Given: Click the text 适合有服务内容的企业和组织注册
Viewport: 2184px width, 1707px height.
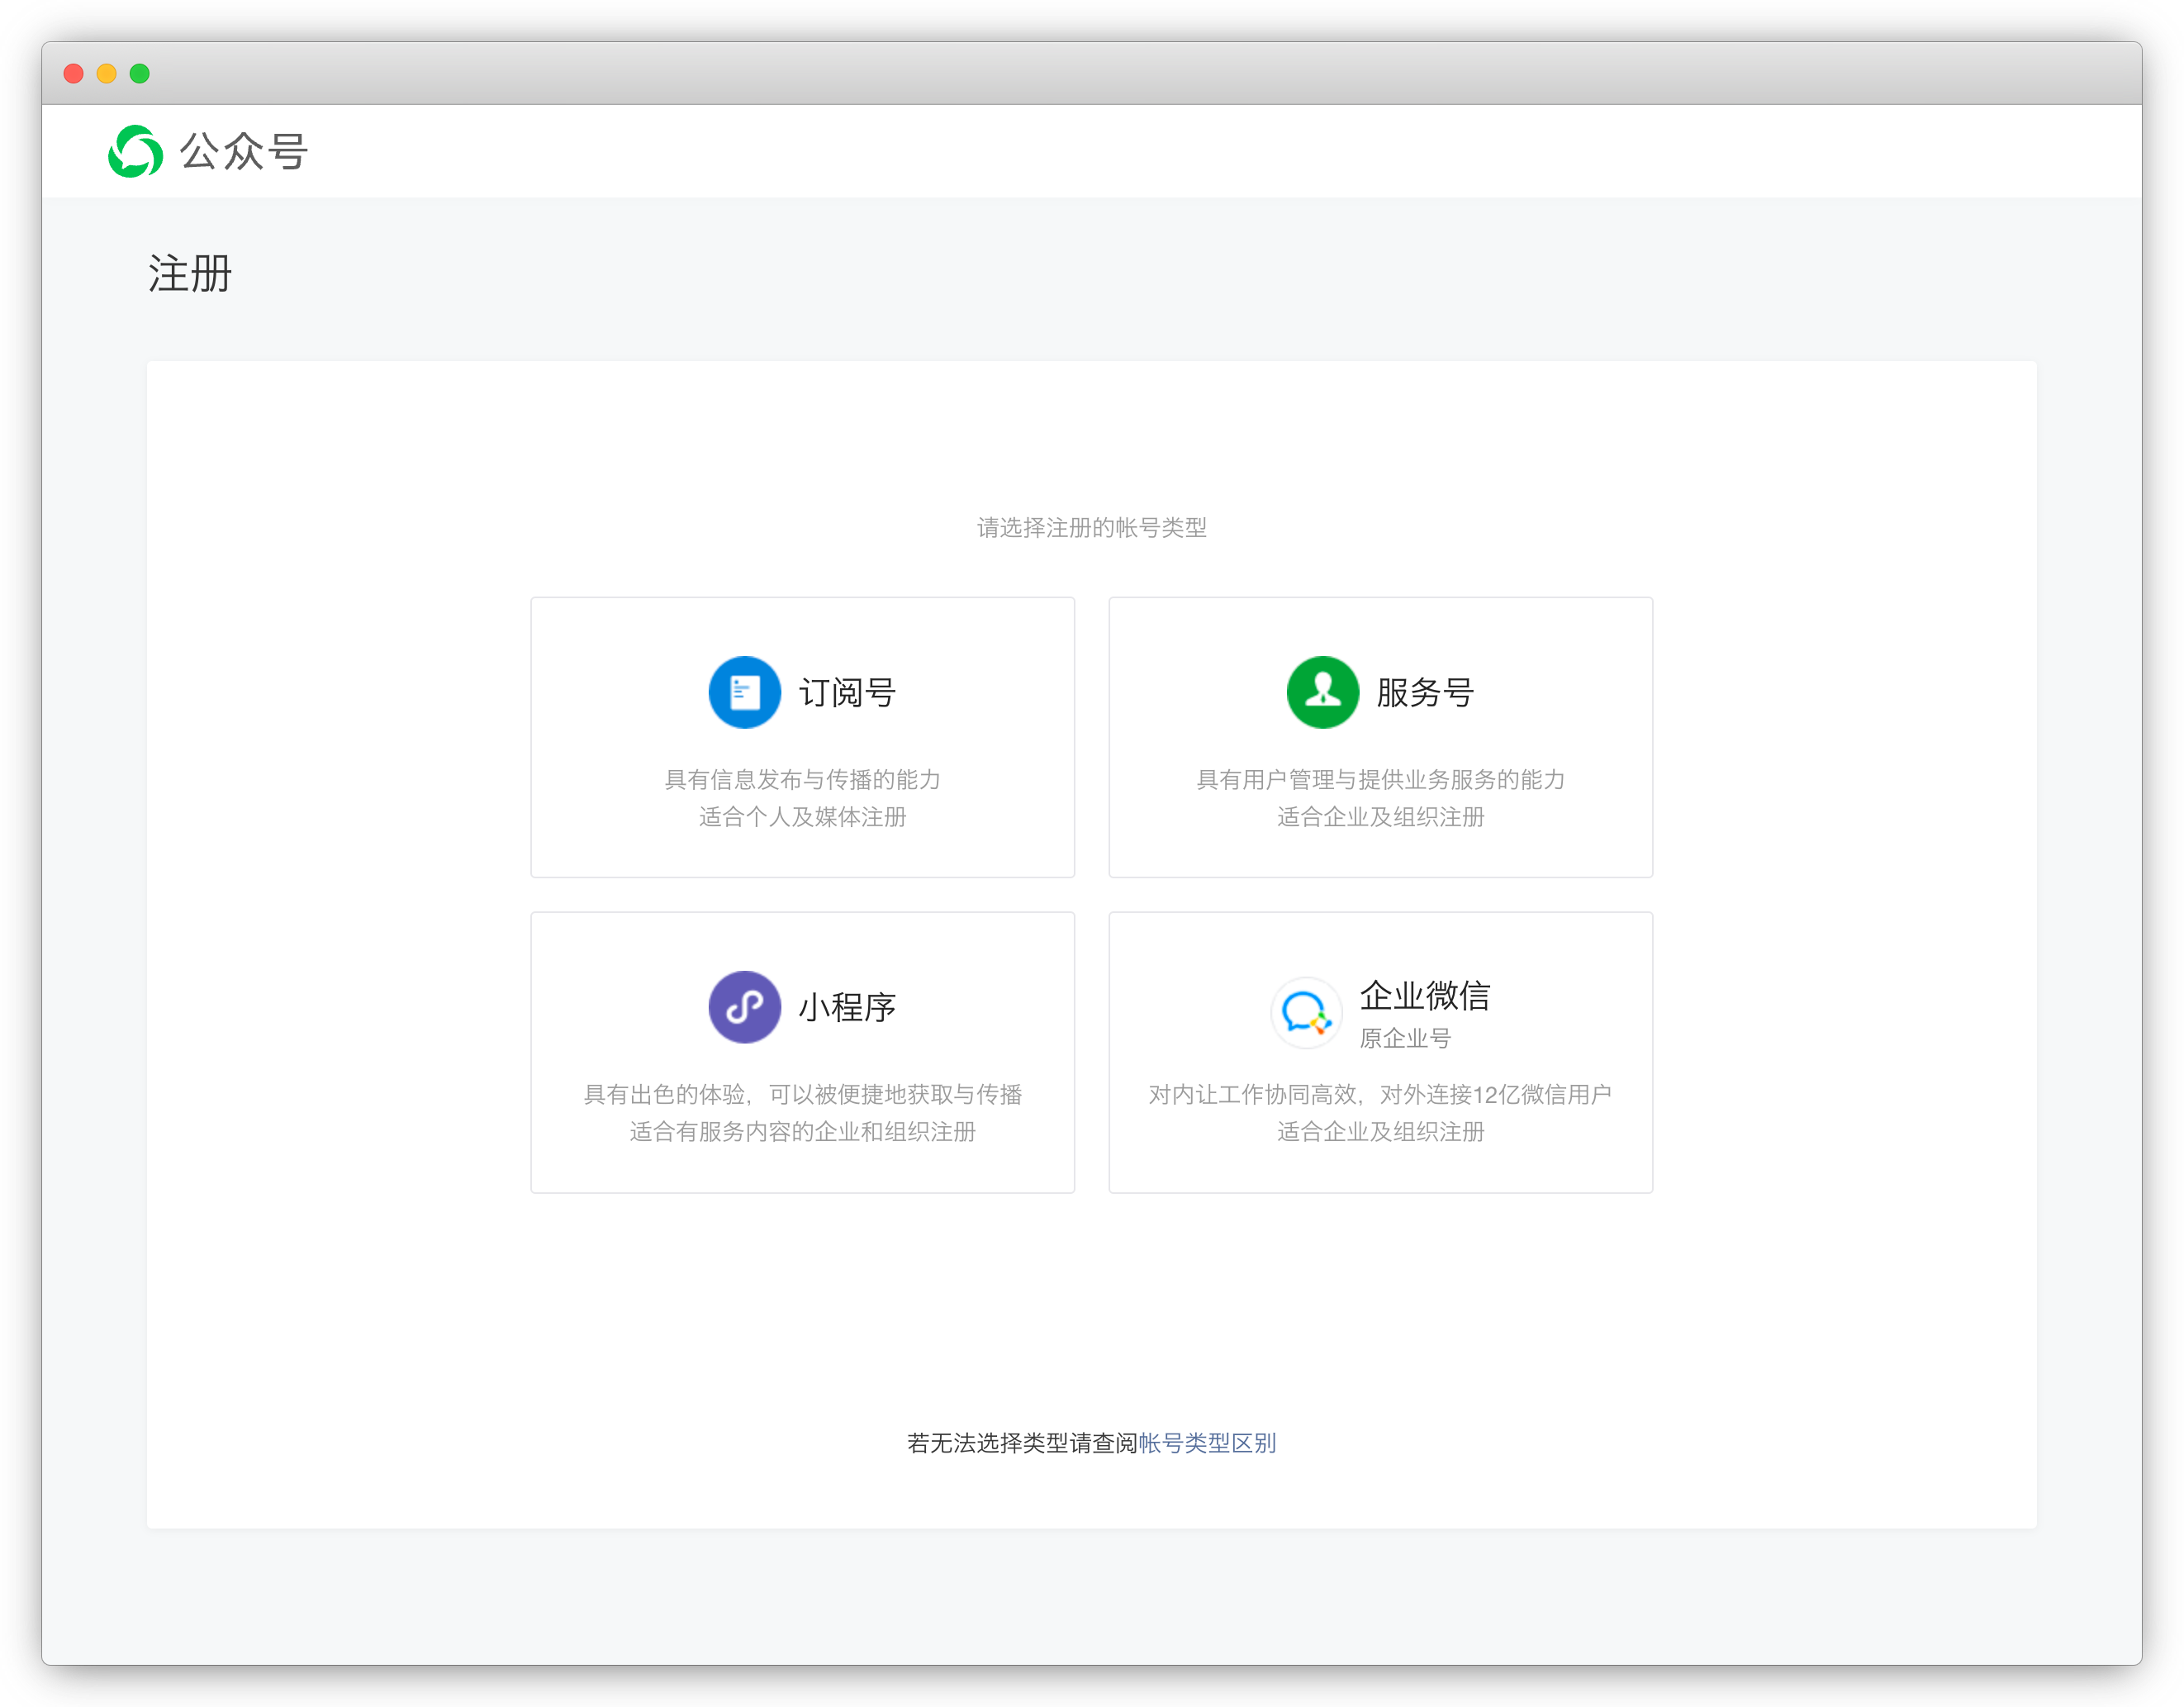Looking at the screenshot, I should 802,1131.
